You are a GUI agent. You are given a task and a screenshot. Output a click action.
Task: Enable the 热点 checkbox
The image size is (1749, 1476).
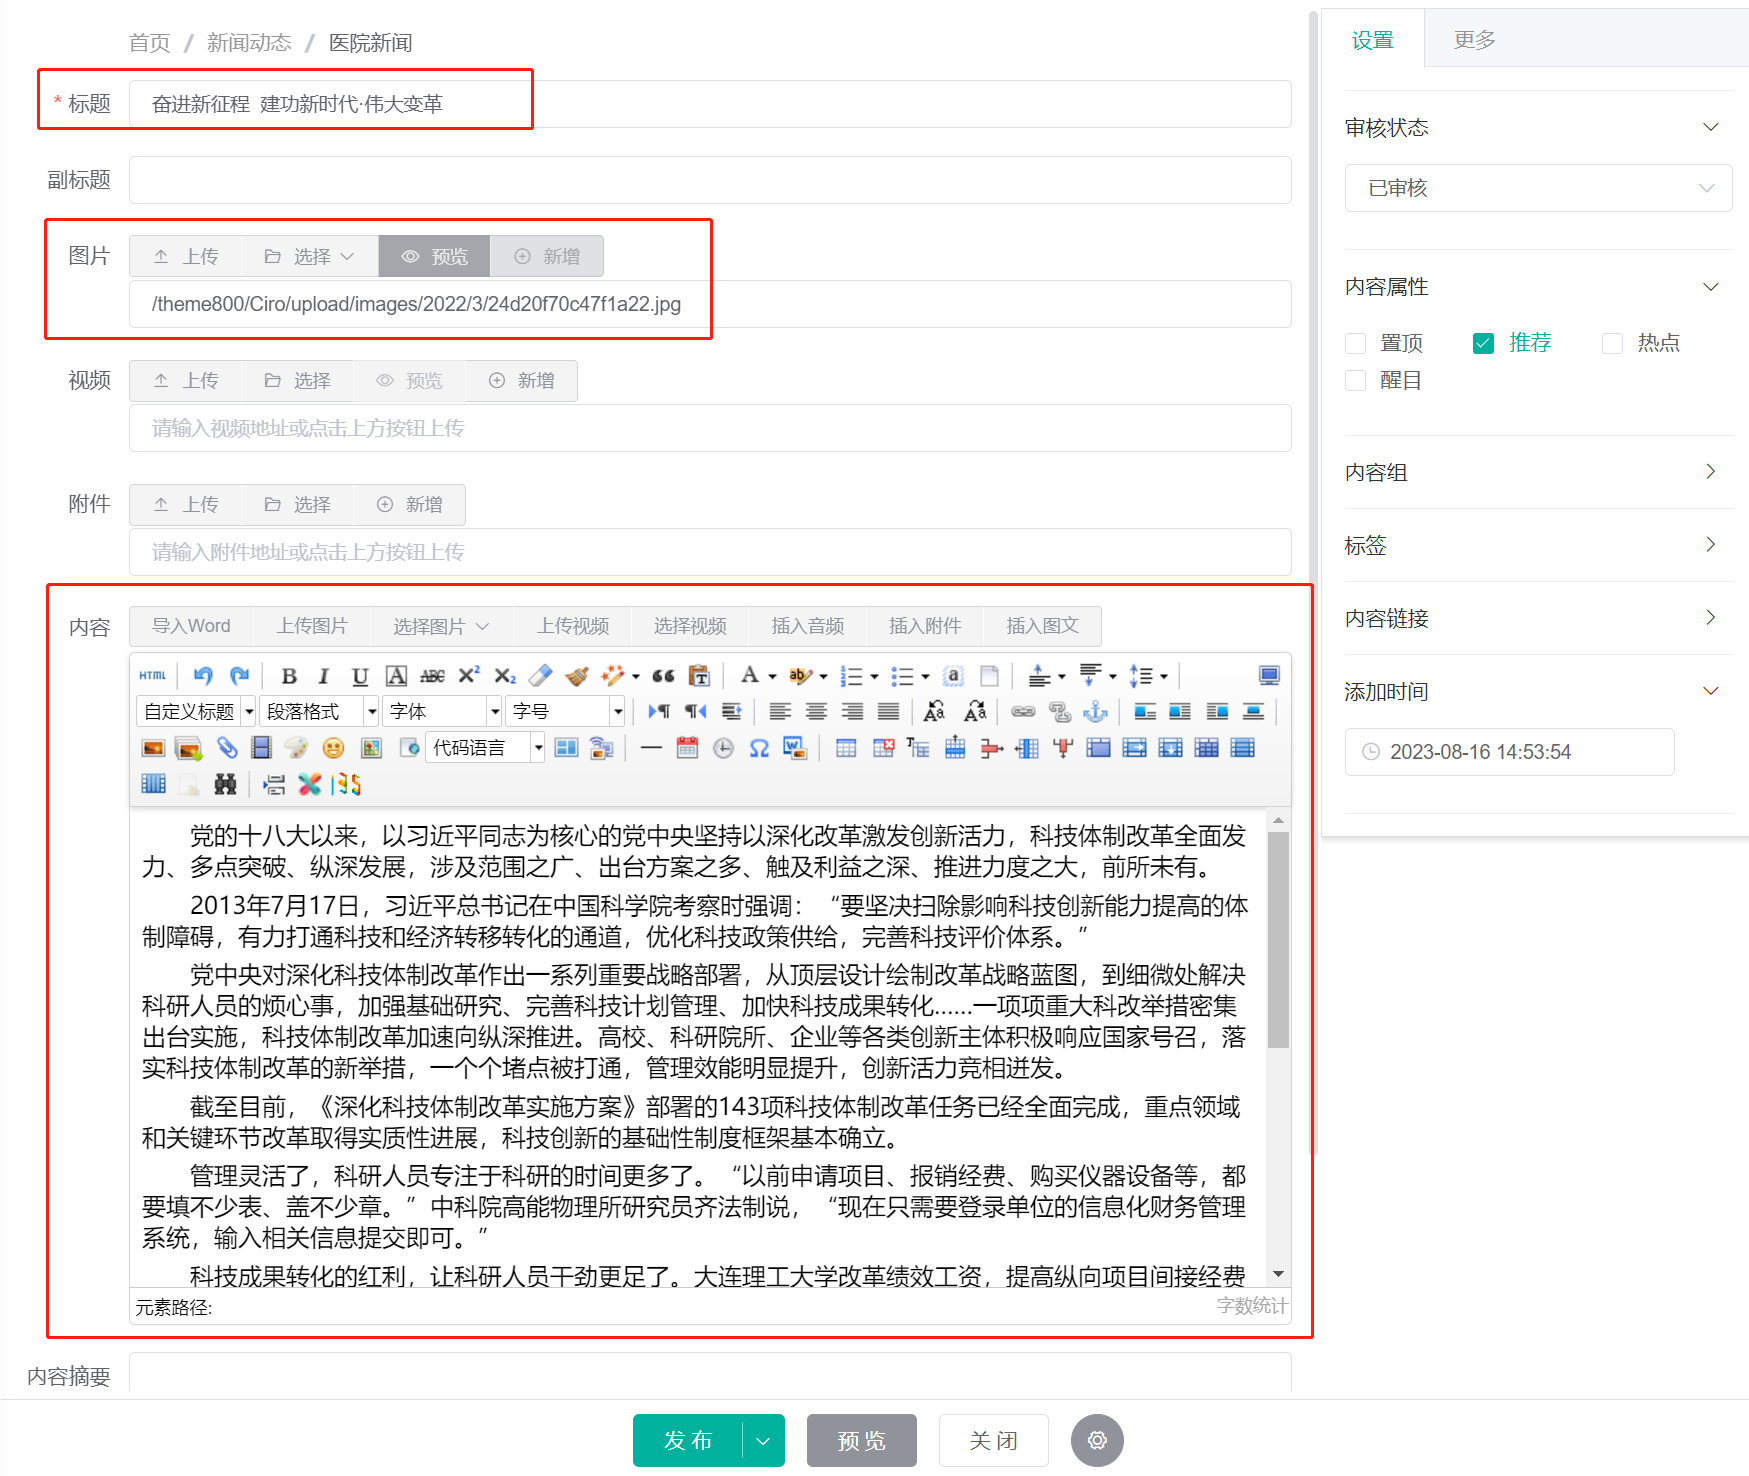(x=1611, y=343)
